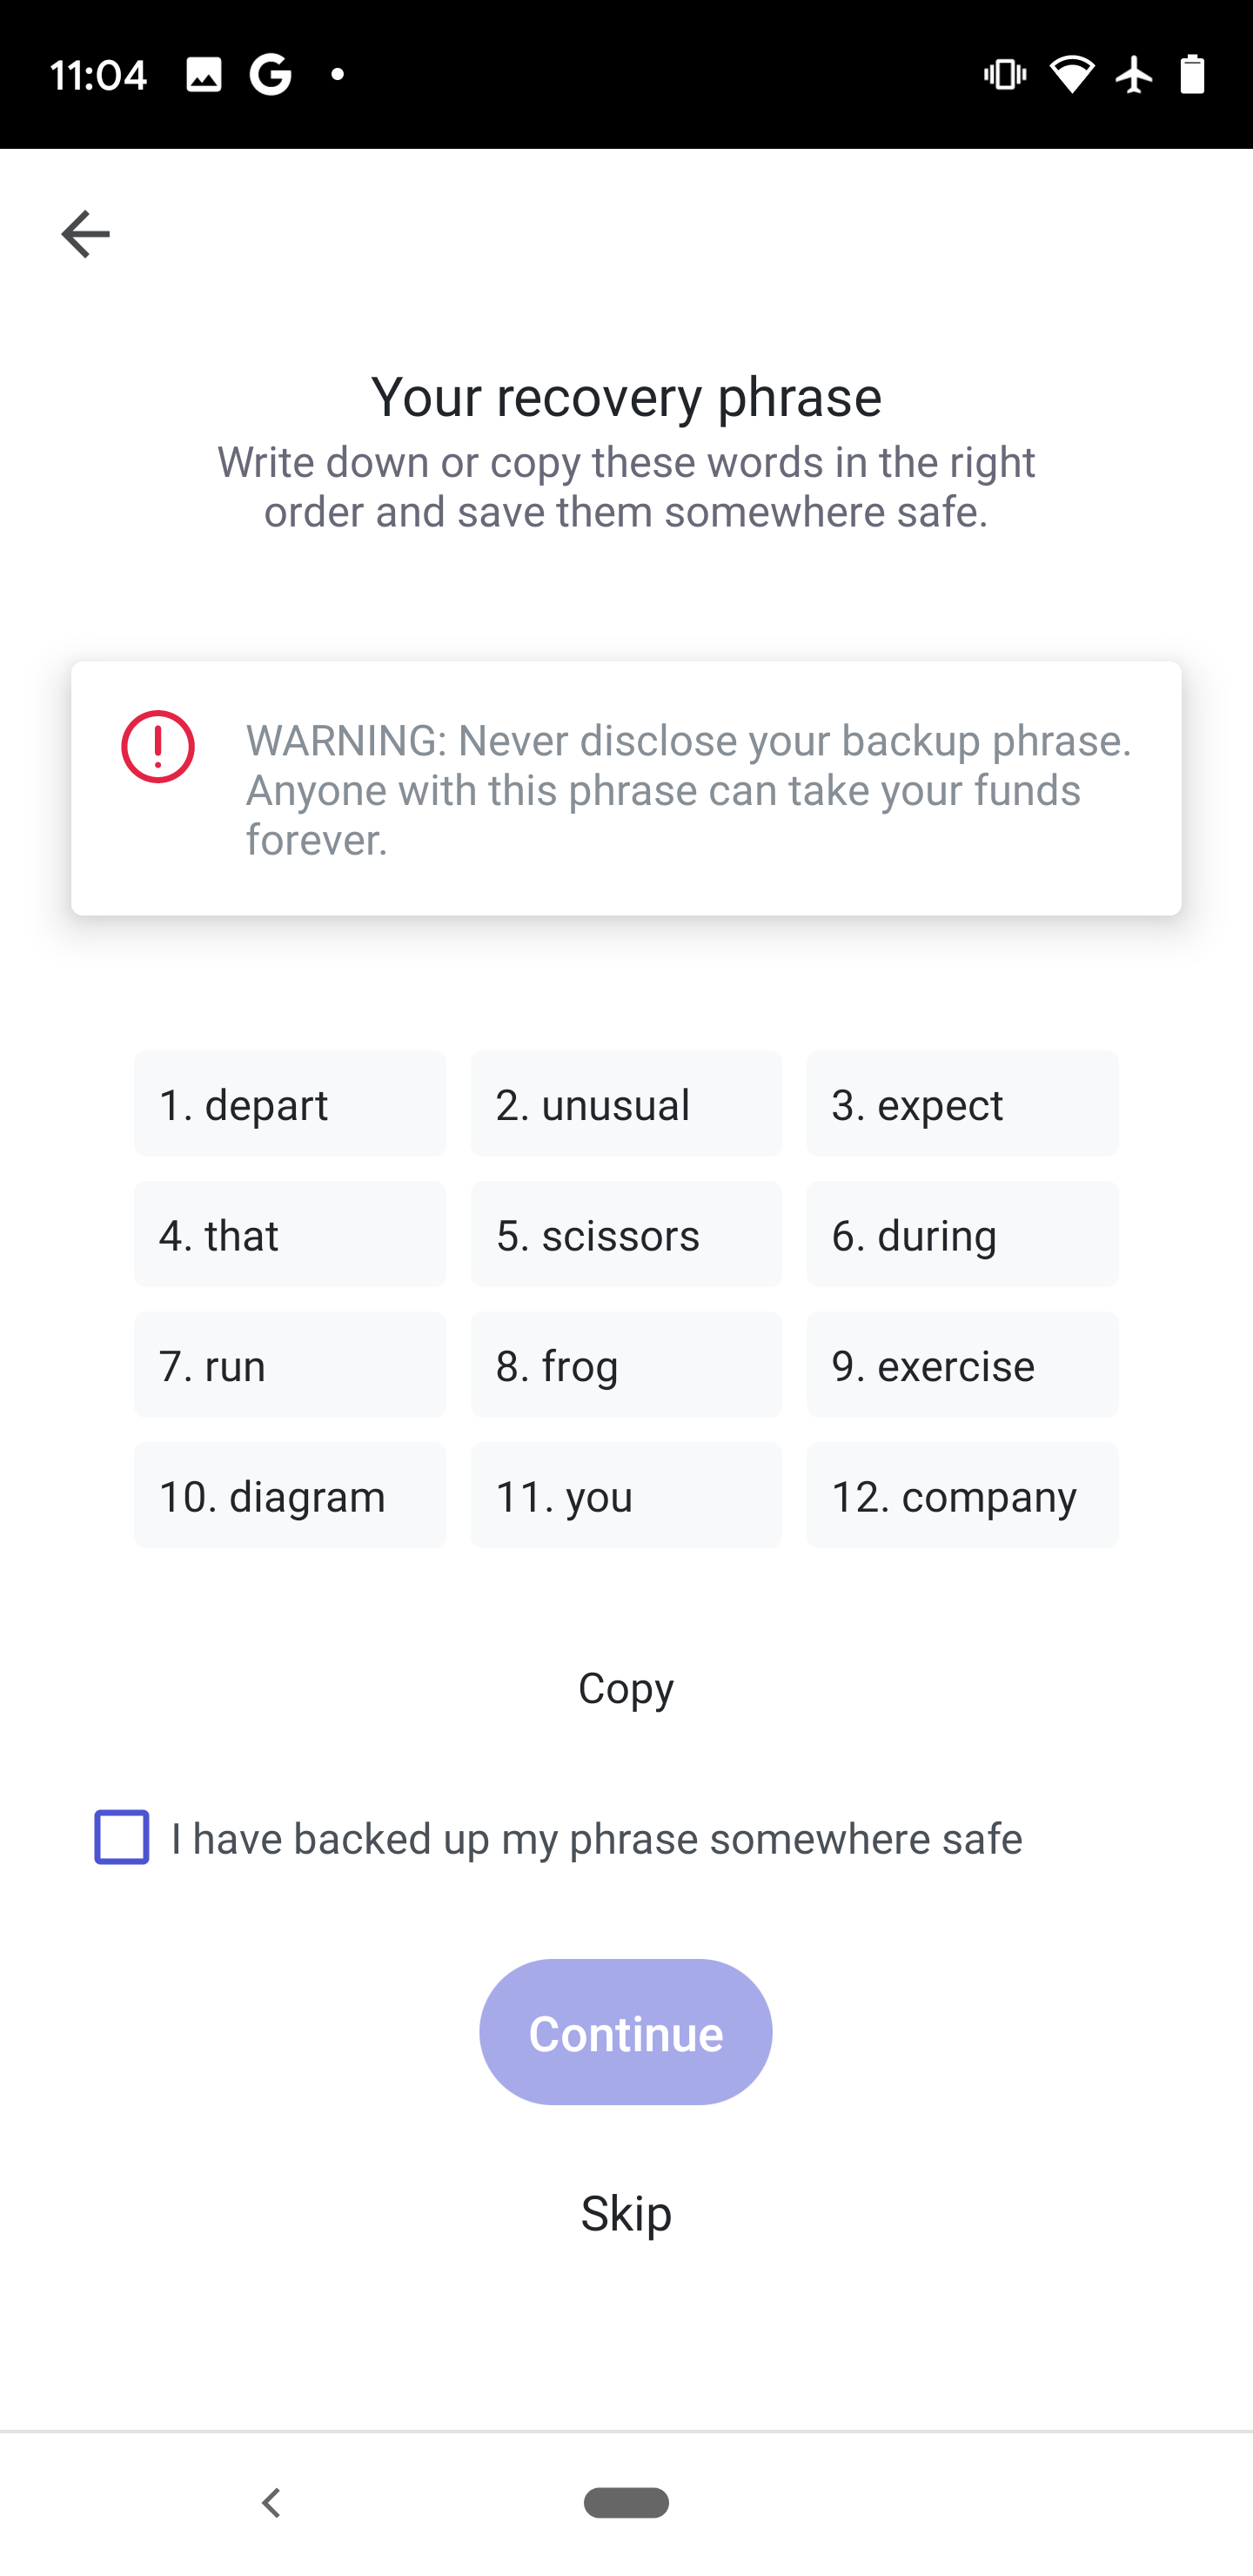Tap the airplane mode status icon
This screenshot has width=1253, height=2576.
tap(1134, 73)
